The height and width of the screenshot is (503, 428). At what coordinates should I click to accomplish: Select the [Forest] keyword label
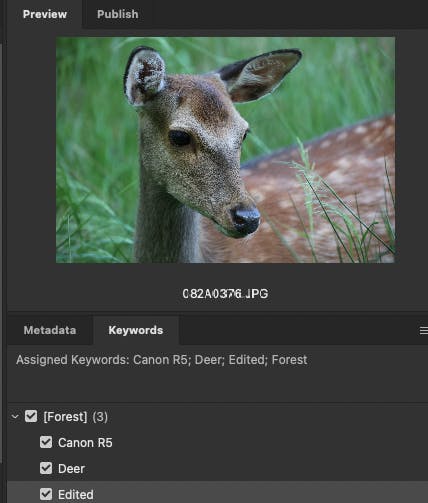[x=65, y=417]
